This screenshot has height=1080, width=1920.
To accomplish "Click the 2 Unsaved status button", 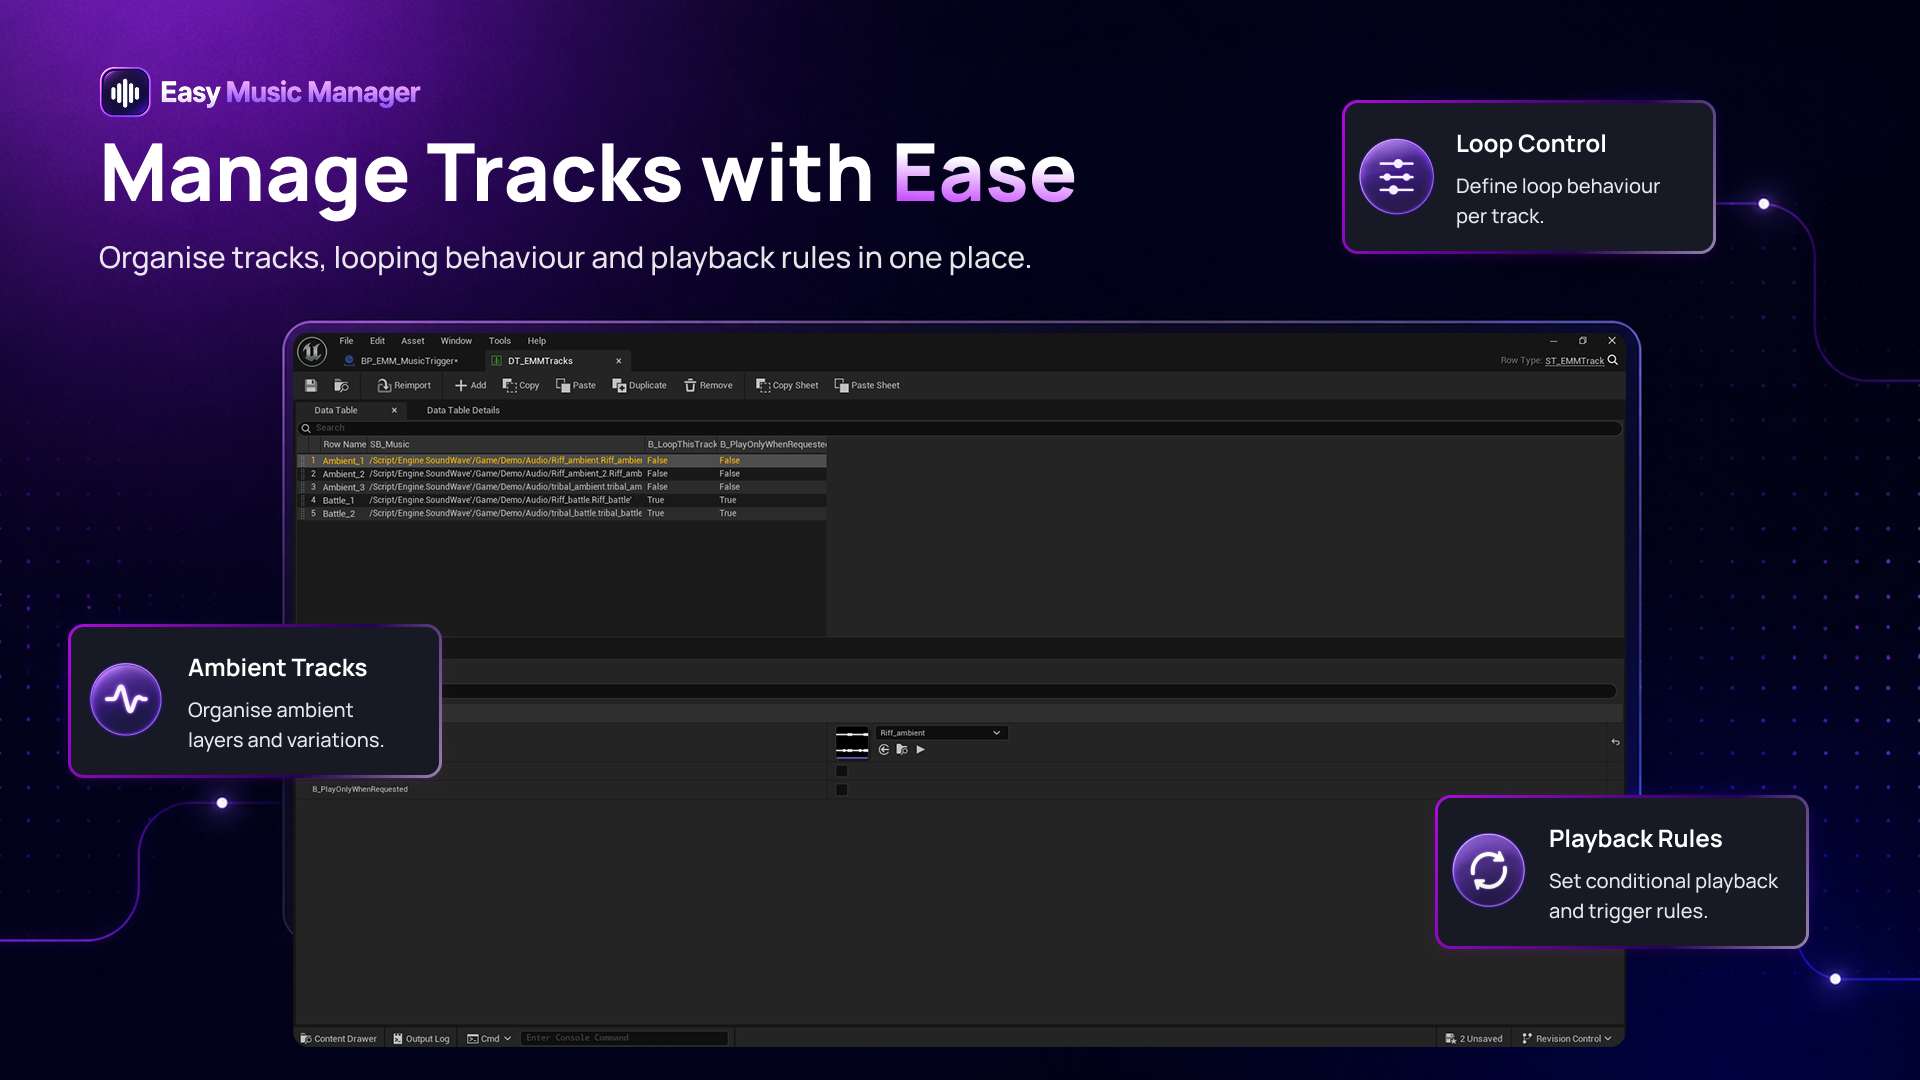I will [1474, 1038].
